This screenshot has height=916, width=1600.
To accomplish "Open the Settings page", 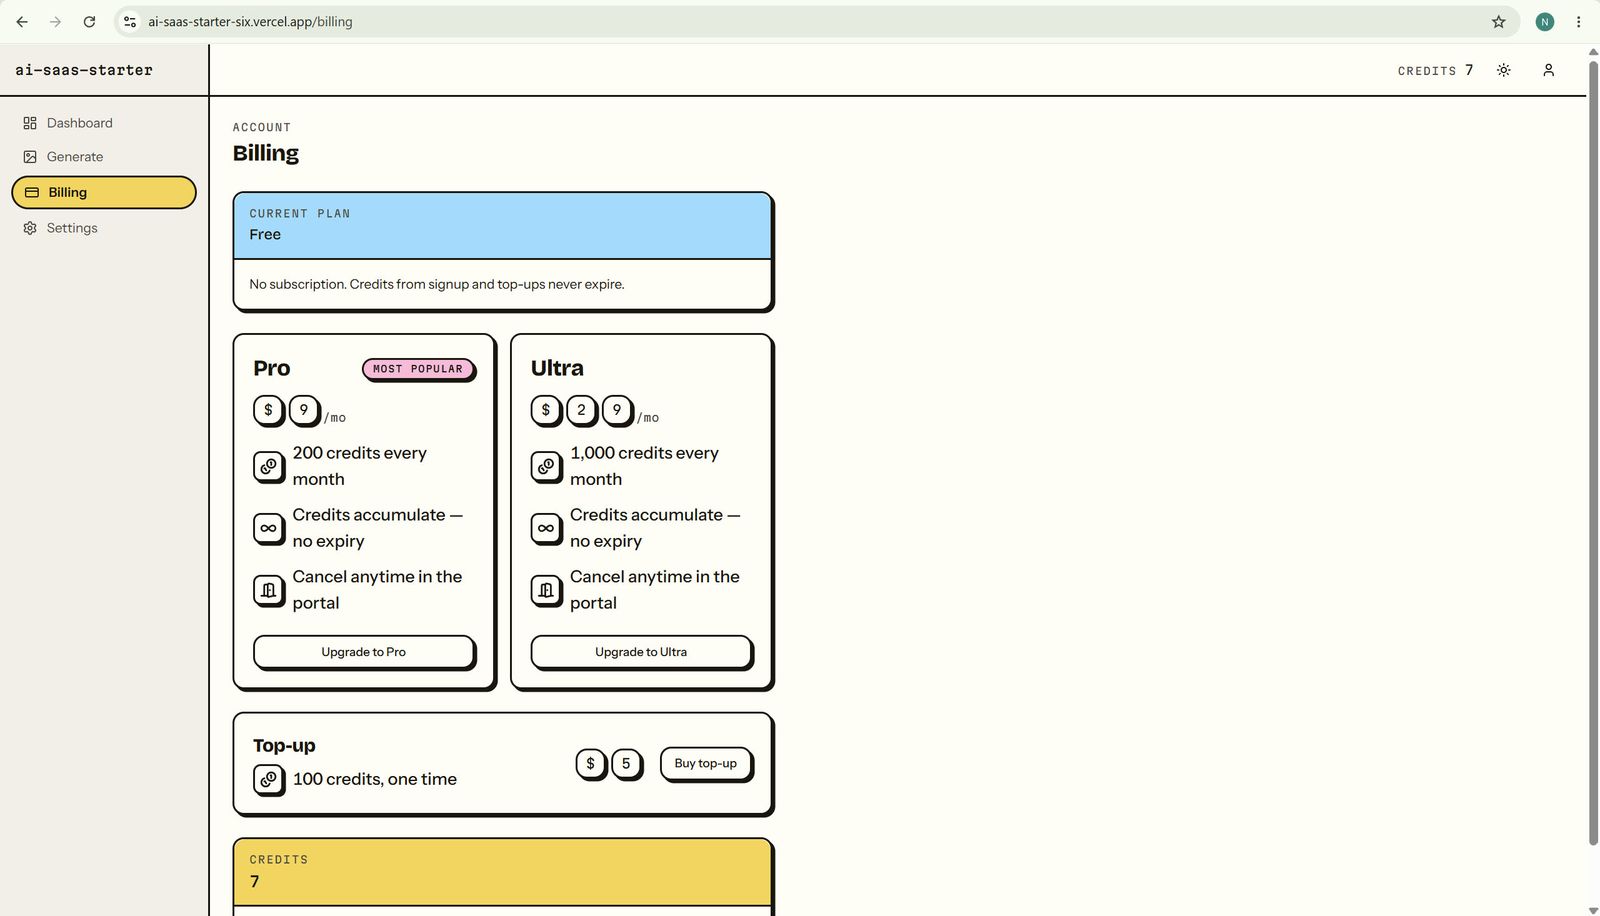I will click(x=104, y=228).
